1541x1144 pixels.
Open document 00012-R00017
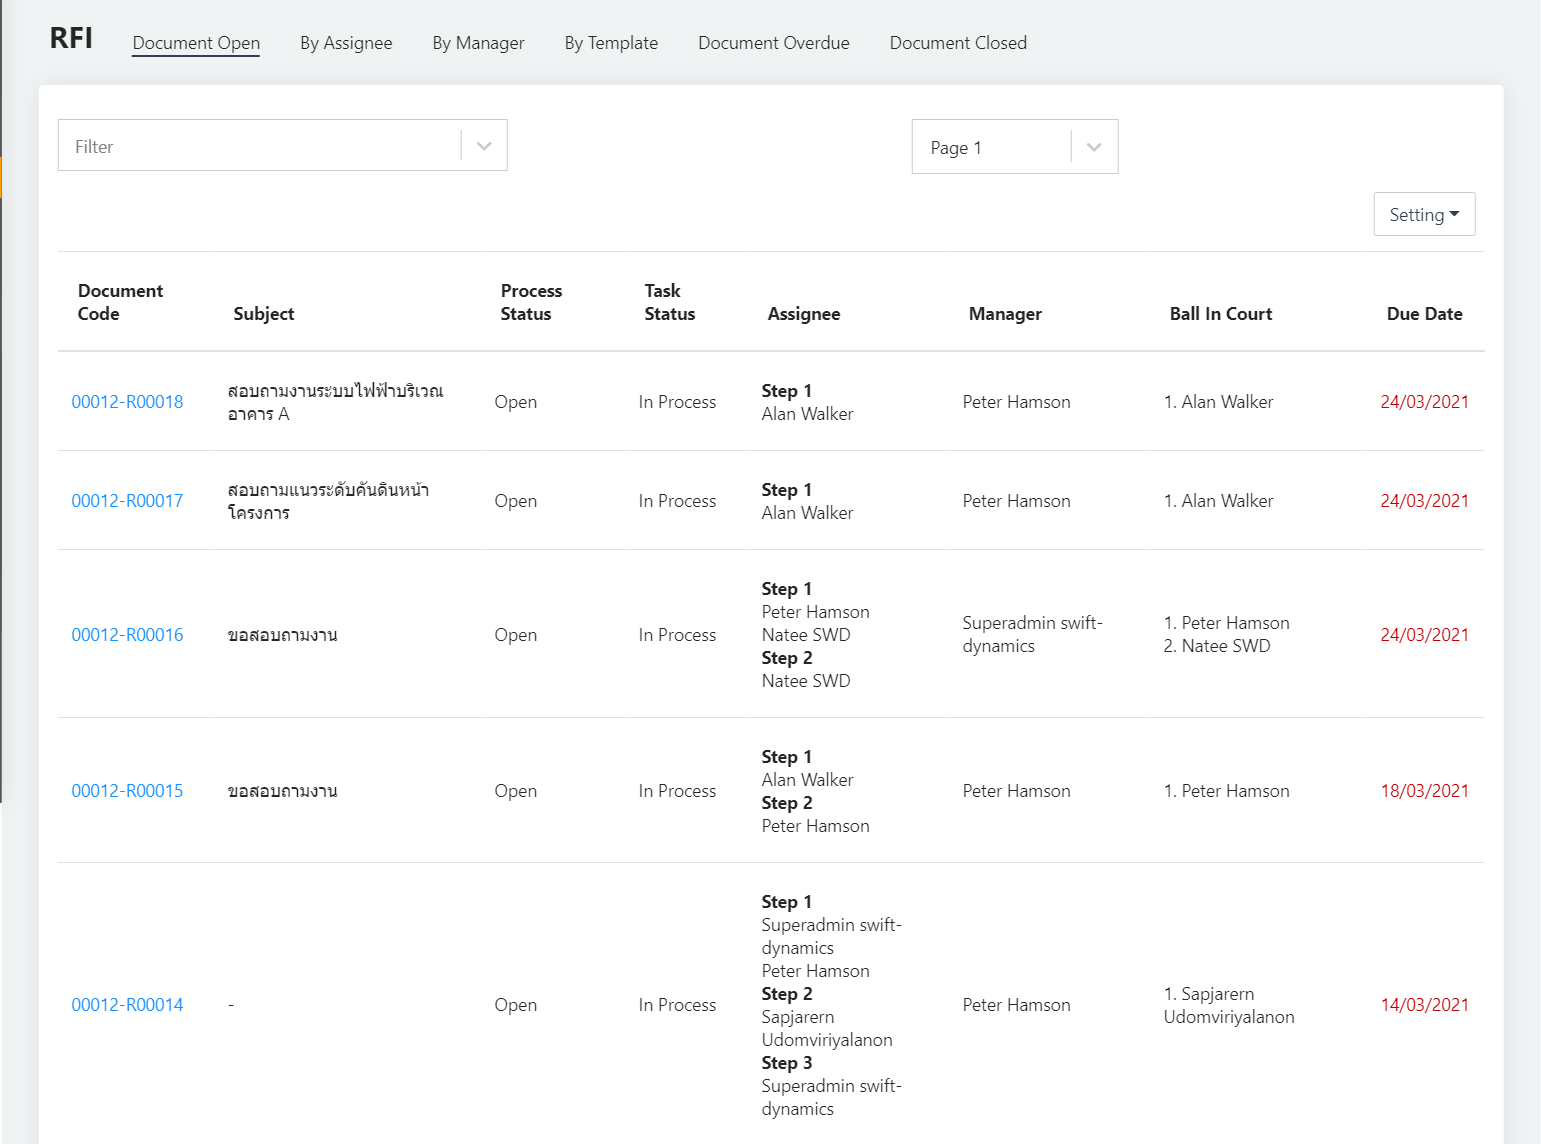point(127,501)
